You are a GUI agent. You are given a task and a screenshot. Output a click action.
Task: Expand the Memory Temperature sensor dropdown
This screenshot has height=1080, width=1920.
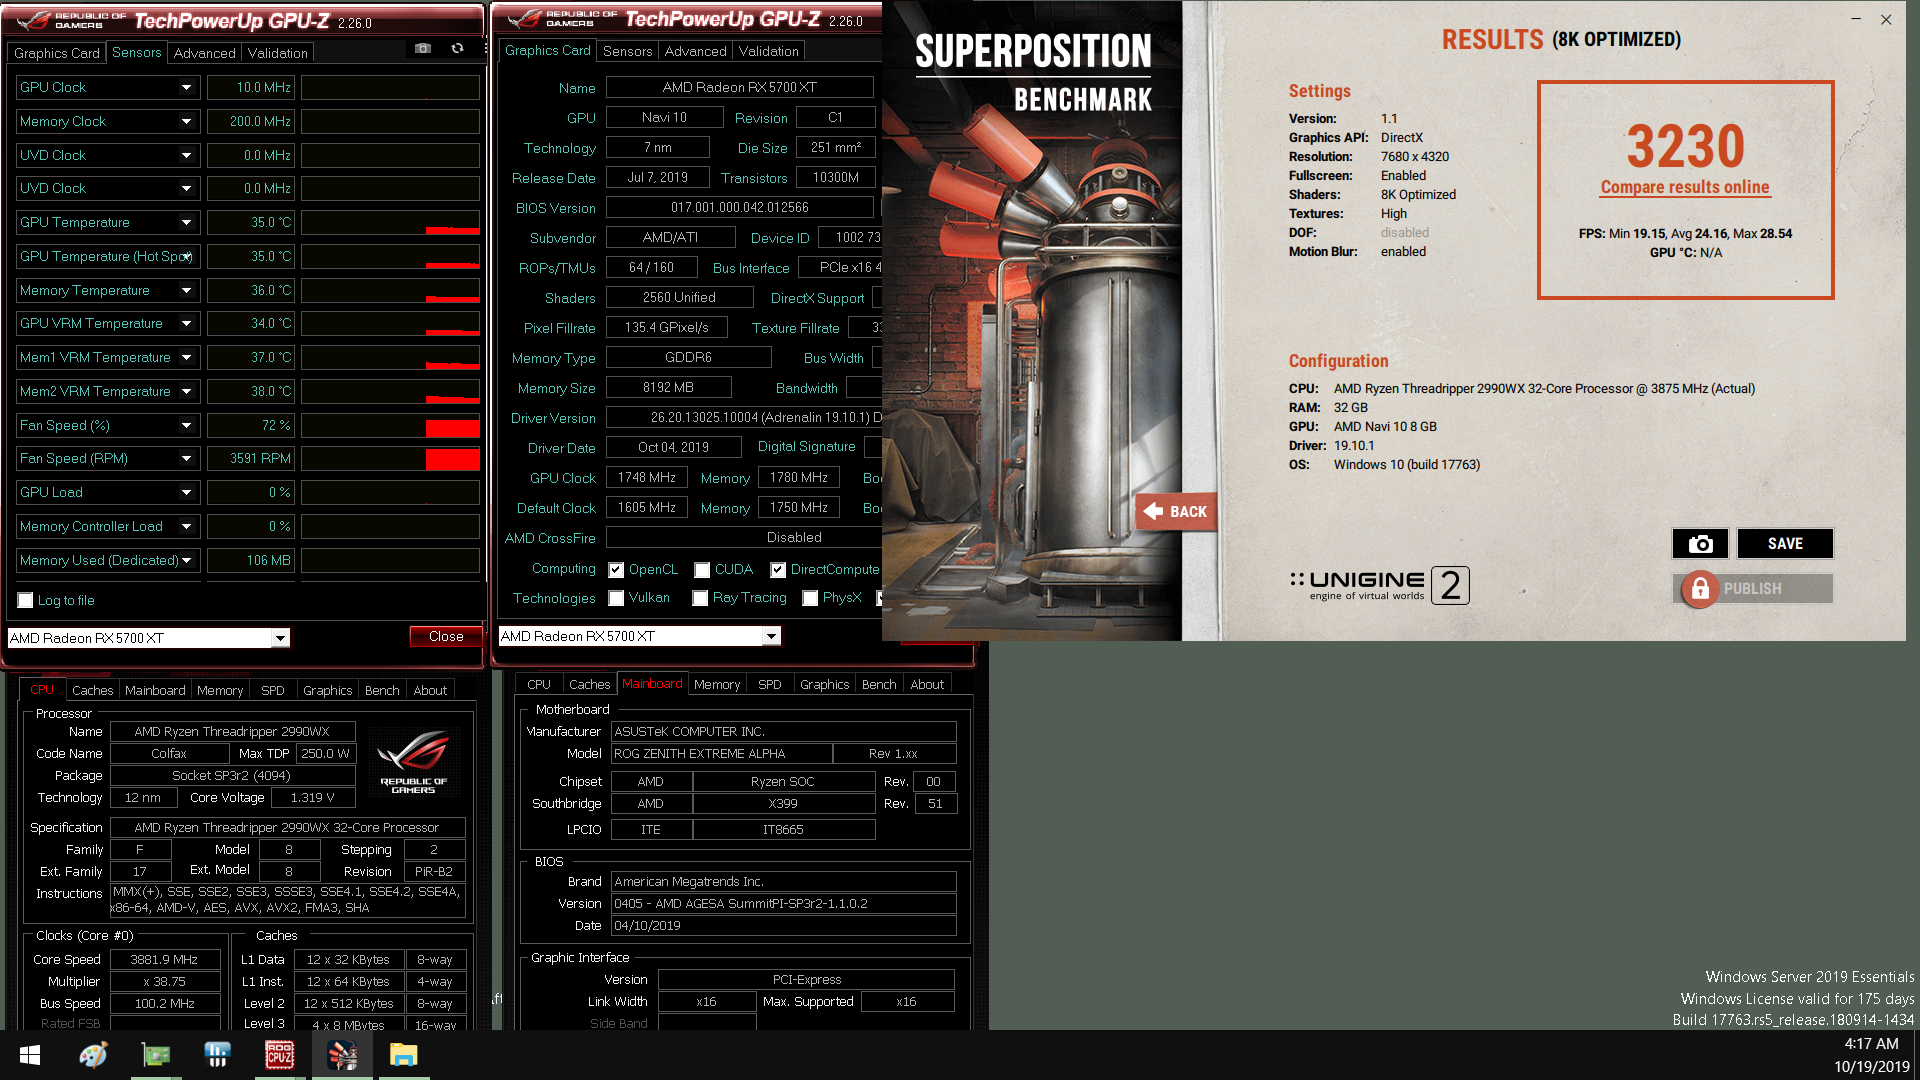coord(186,290)
